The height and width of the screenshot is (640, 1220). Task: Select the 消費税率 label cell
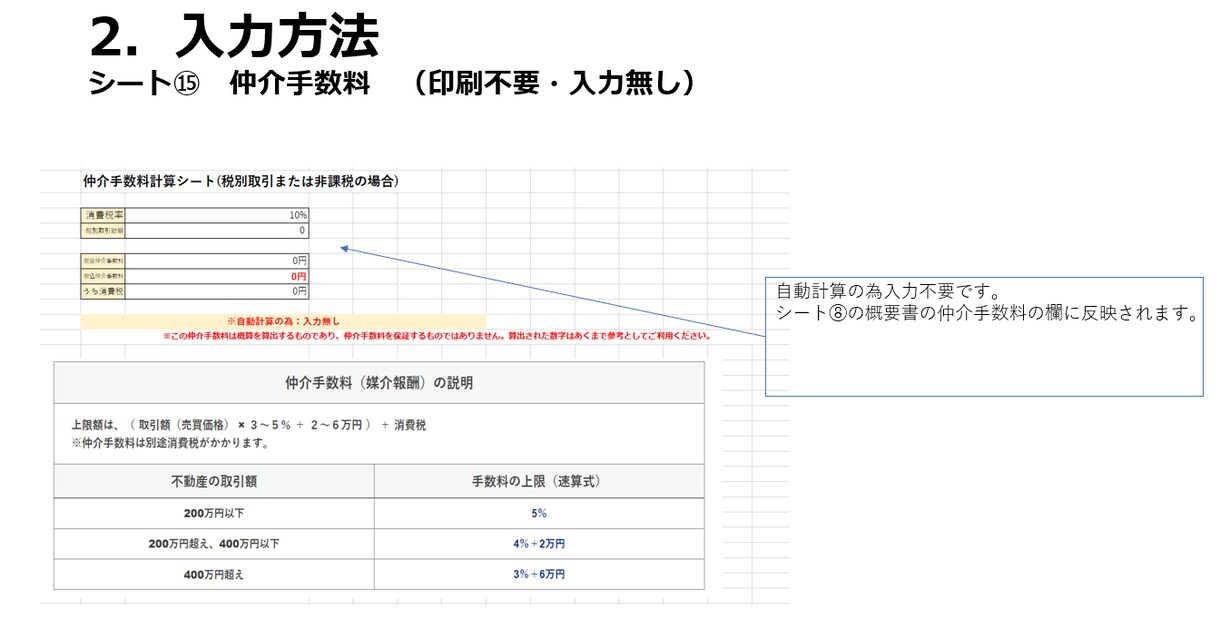(x=104, y=215)
